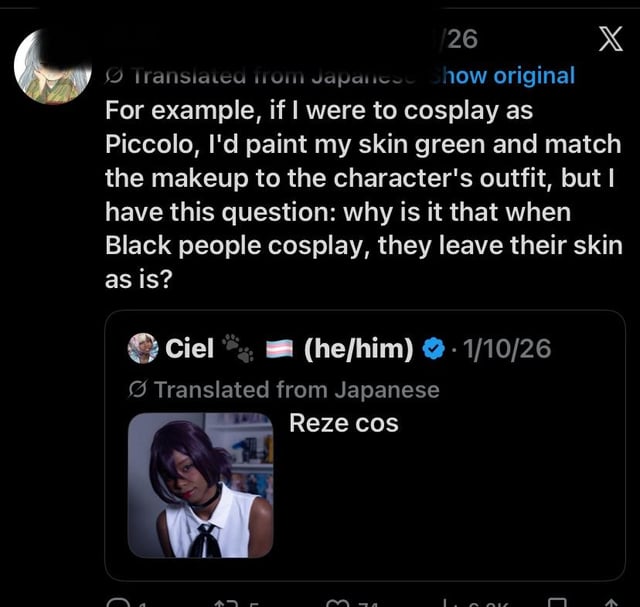Click the Reze cos caption text

click(x=343, y=423)
